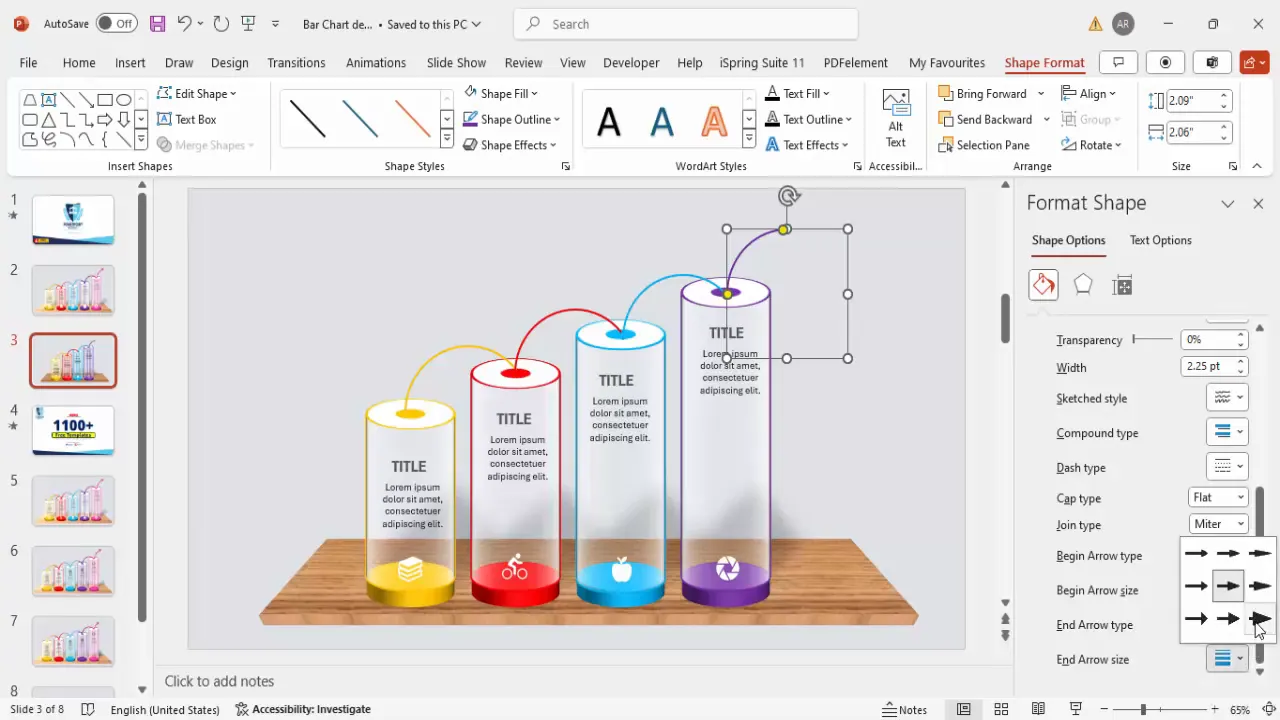Viewport: 1280px width, 720px height.
Task: Switch to the Transitions tab
Action: pyautogui.click(x=296, y=62)
